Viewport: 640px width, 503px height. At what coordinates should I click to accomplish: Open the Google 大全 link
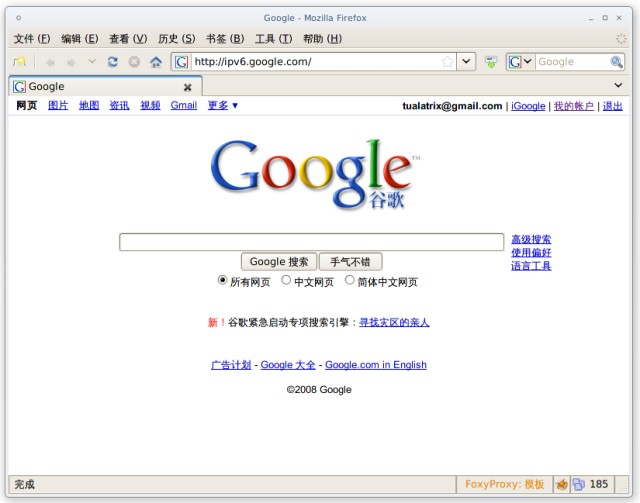(288, 365)
